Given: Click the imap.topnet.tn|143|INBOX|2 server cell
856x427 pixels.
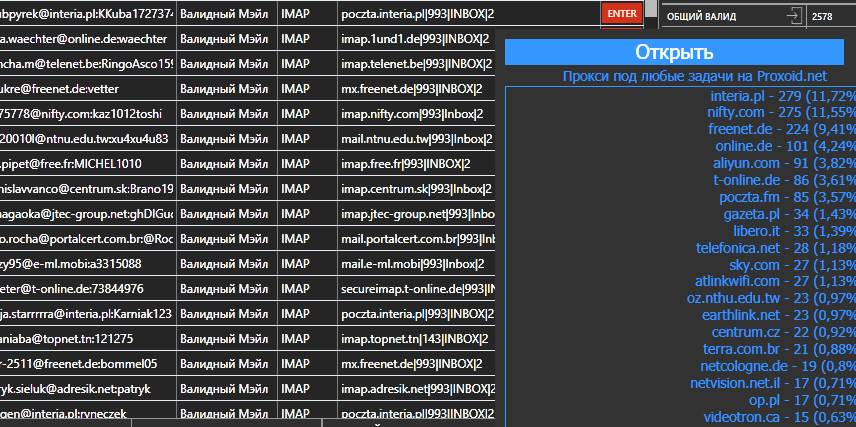Looking at the screenshot, I should 416,339.
